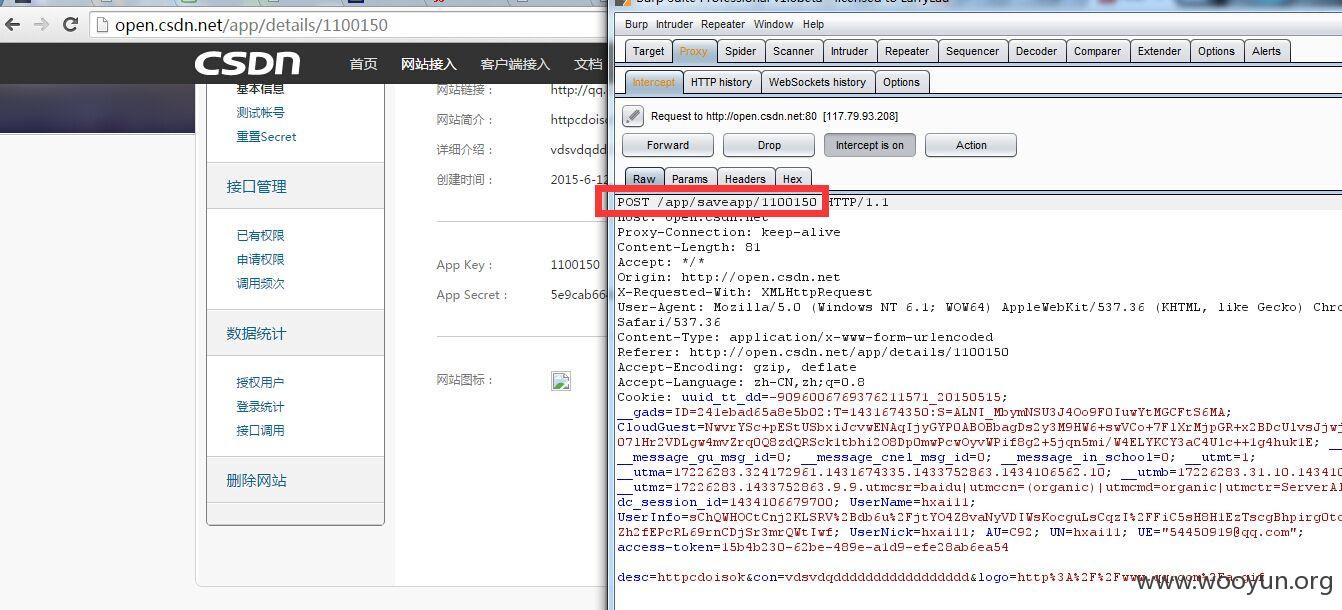Select the Proxy Options sub-tab
Screen dimensions: 1342x610
click(x=901, y=82)
